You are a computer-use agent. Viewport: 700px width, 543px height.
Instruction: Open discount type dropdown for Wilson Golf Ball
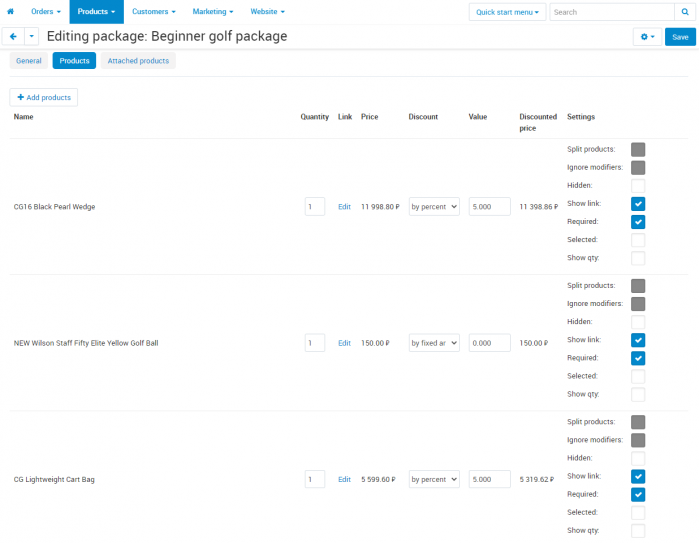[434, 343]
